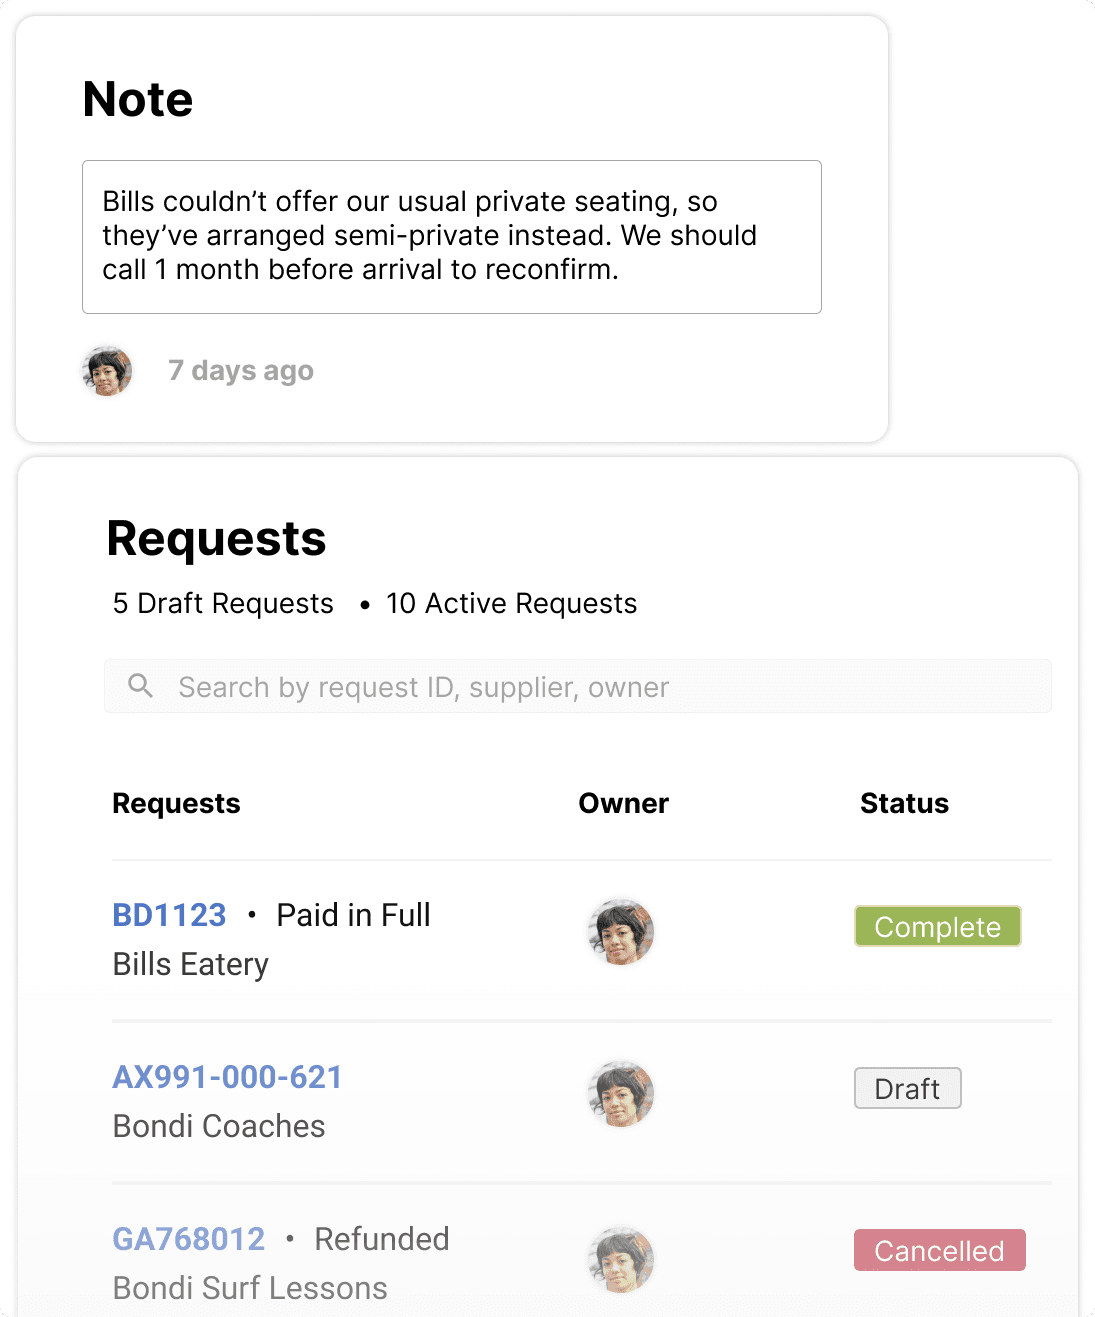1095x1317 pixels.
Task: Click the note author's avatar
Action: tap(107, 371)
